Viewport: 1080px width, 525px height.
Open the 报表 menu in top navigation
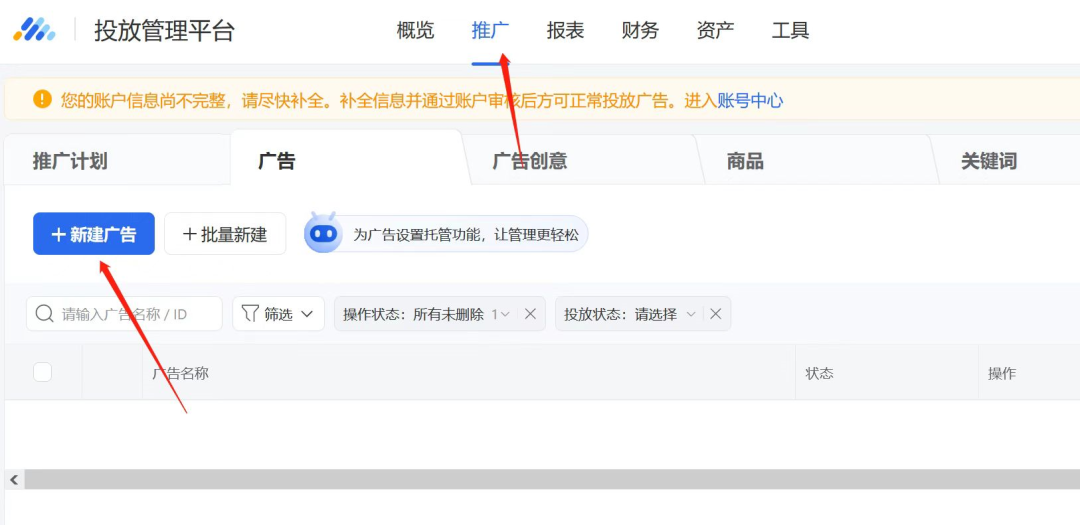coord(565,31)
